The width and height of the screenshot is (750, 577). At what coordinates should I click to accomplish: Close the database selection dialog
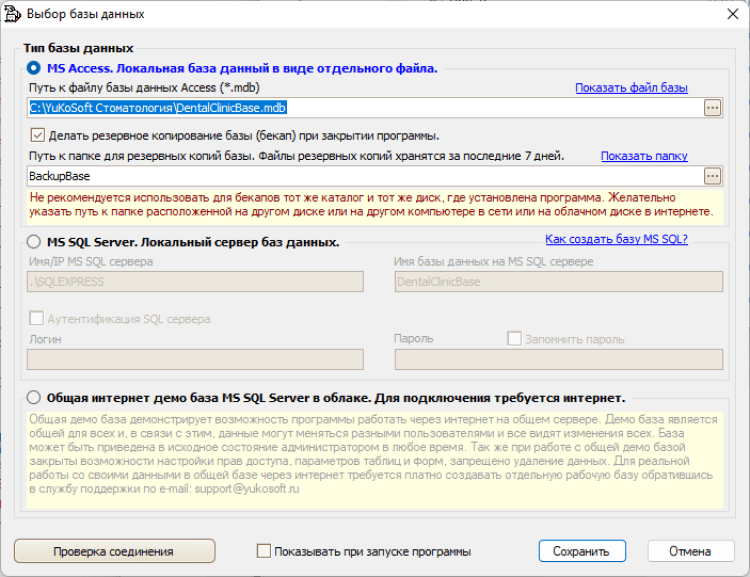point(732,14)
